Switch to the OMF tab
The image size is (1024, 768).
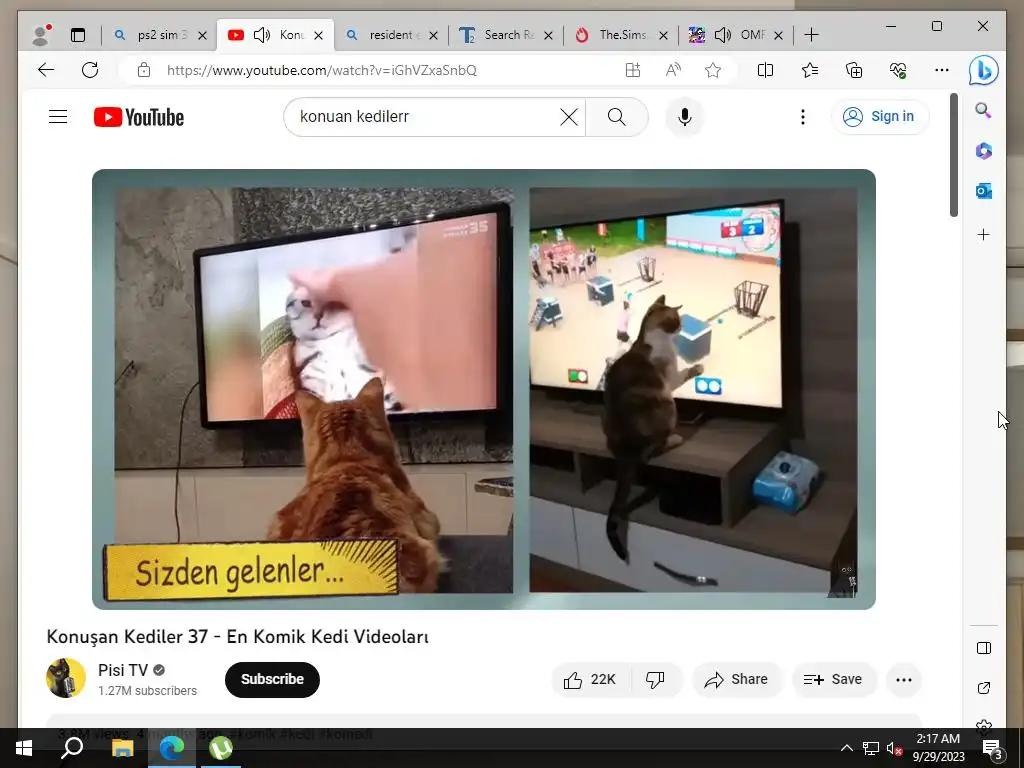(x=736, y=35)
